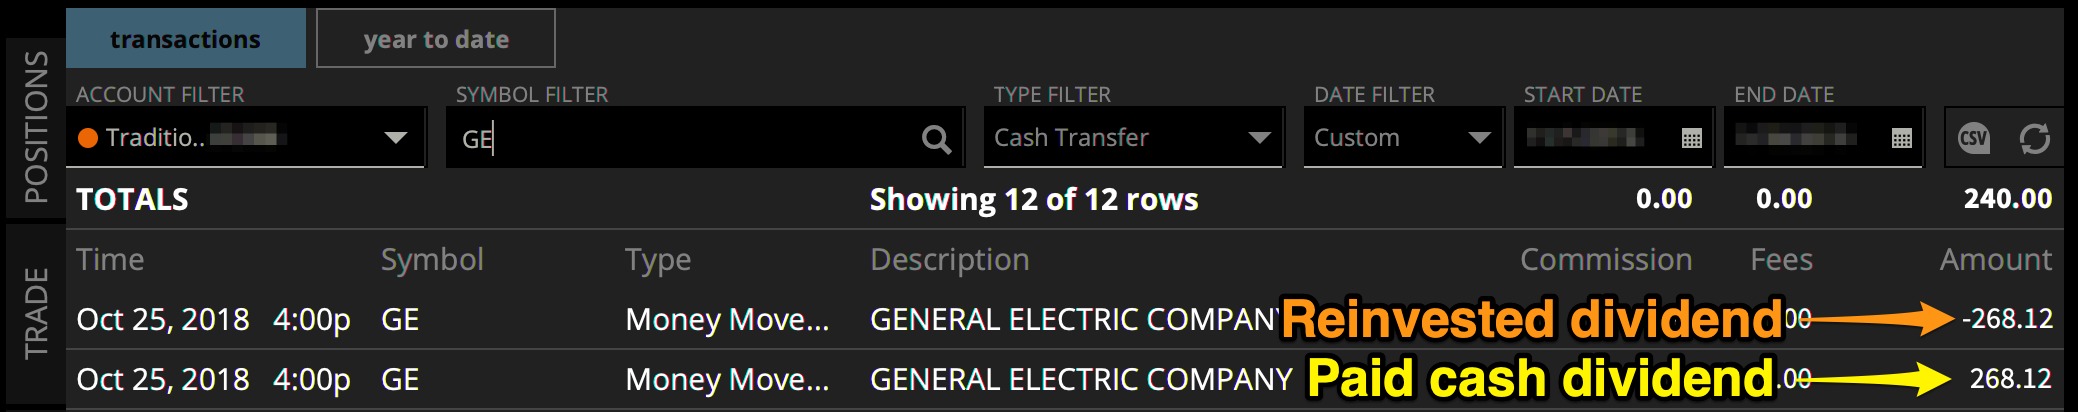Switch to the year to date tab
2078x412 pixels.
436,39
